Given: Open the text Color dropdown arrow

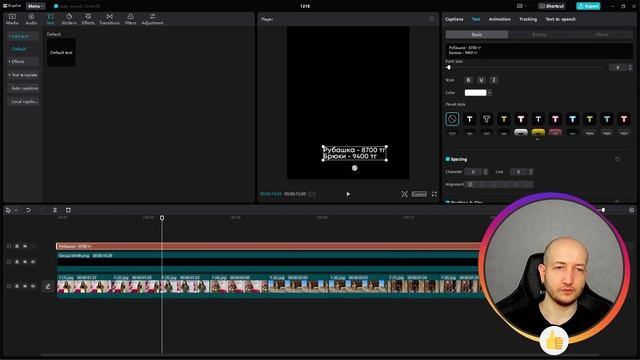Looking at the screenshot, I should (489, 93).
